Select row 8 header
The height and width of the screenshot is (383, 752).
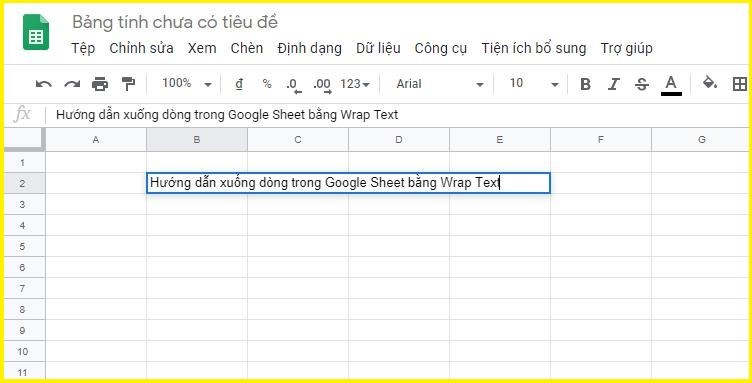coord(24,310)
